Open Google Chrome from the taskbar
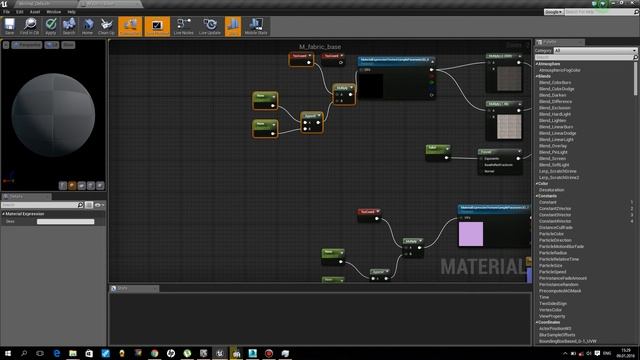This screenshot has height=360, width=640. [154, 353]
